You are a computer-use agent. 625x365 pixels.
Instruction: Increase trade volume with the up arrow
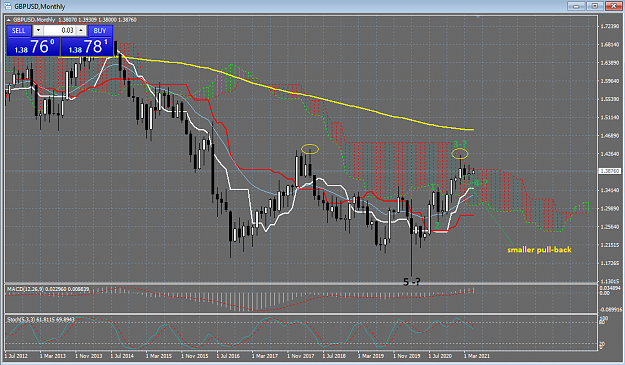[x=81, y=30]
